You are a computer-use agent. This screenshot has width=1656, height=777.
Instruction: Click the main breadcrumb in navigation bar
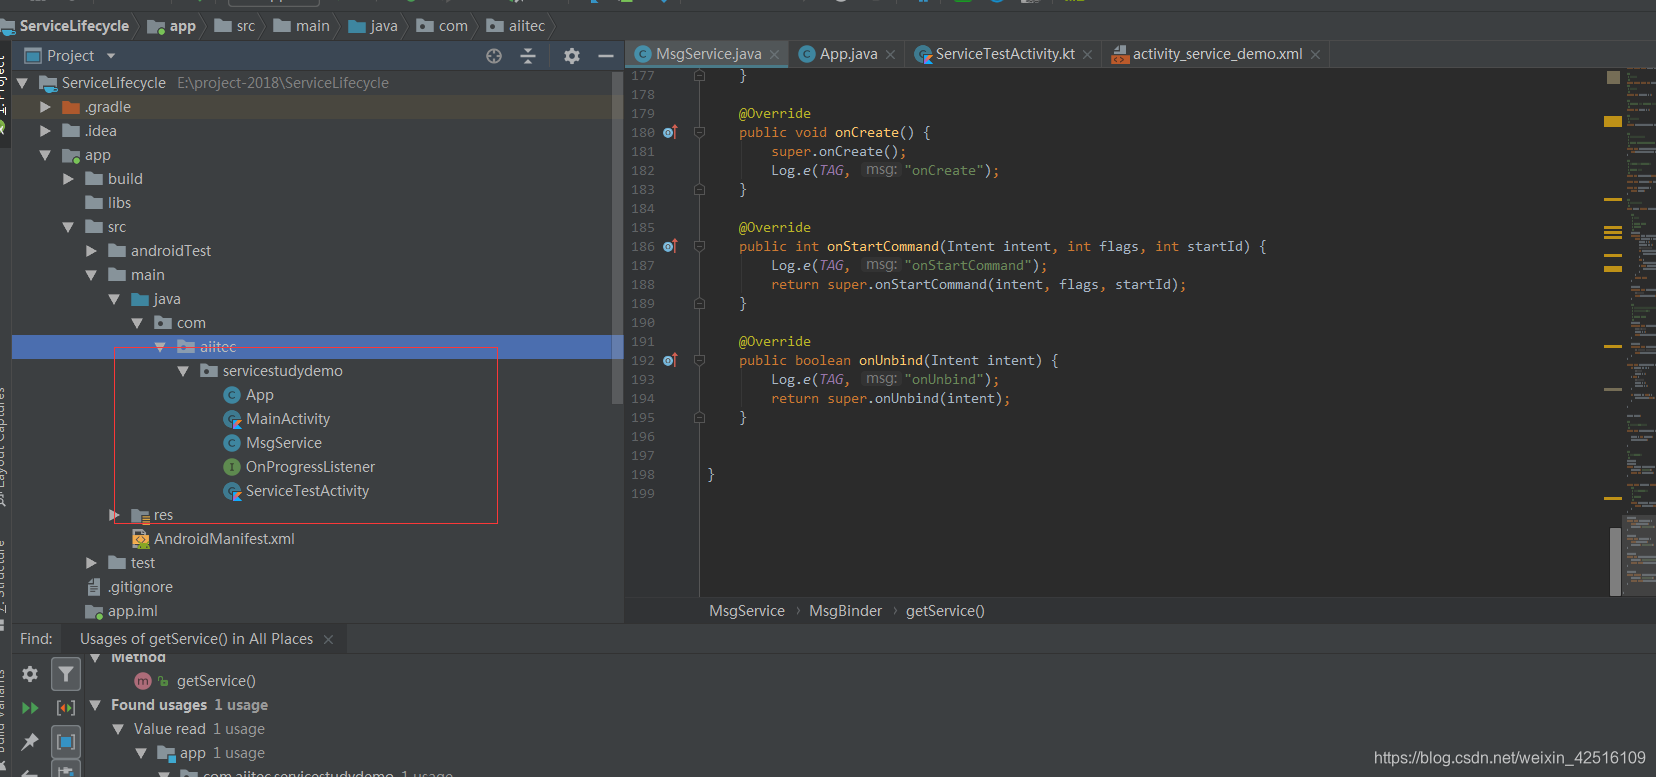pyautogui.click(x=301, y=26)
